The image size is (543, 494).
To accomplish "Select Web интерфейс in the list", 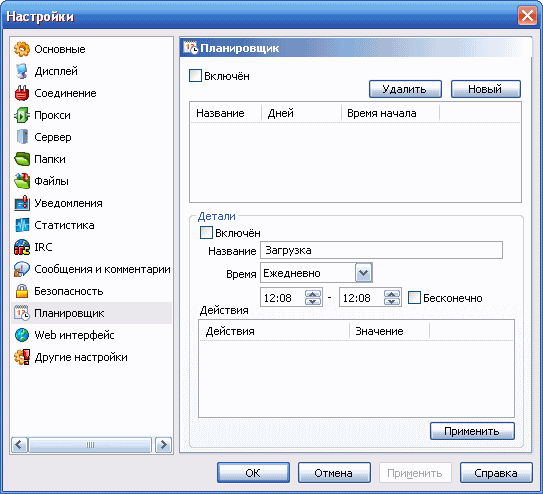I will point(74,335).
